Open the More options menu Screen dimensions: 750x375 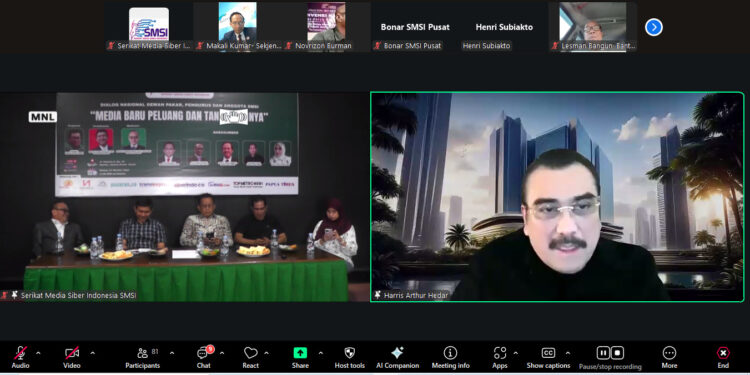(x=669, y=357)
